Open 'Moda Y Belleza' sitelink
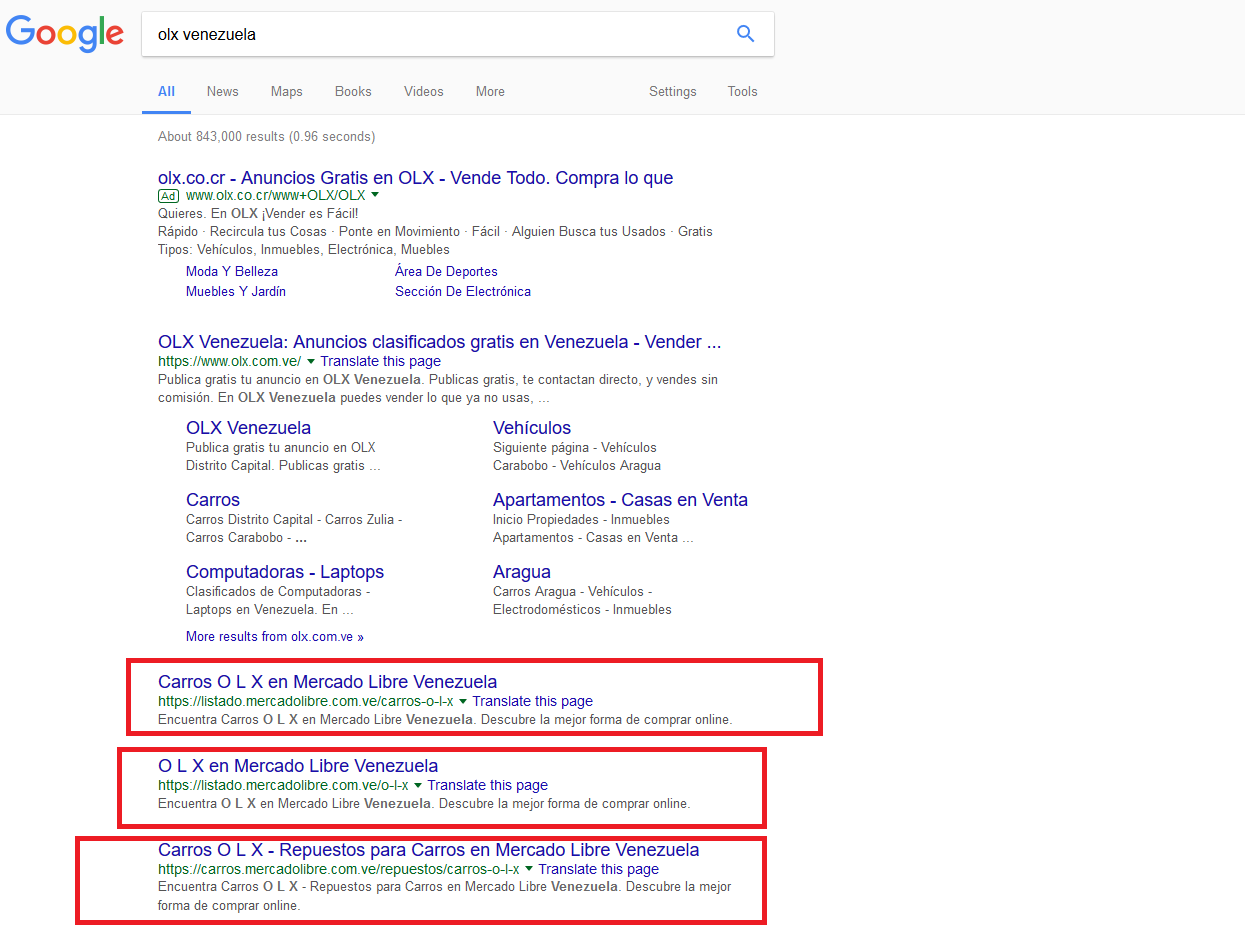 pos(232,271)
